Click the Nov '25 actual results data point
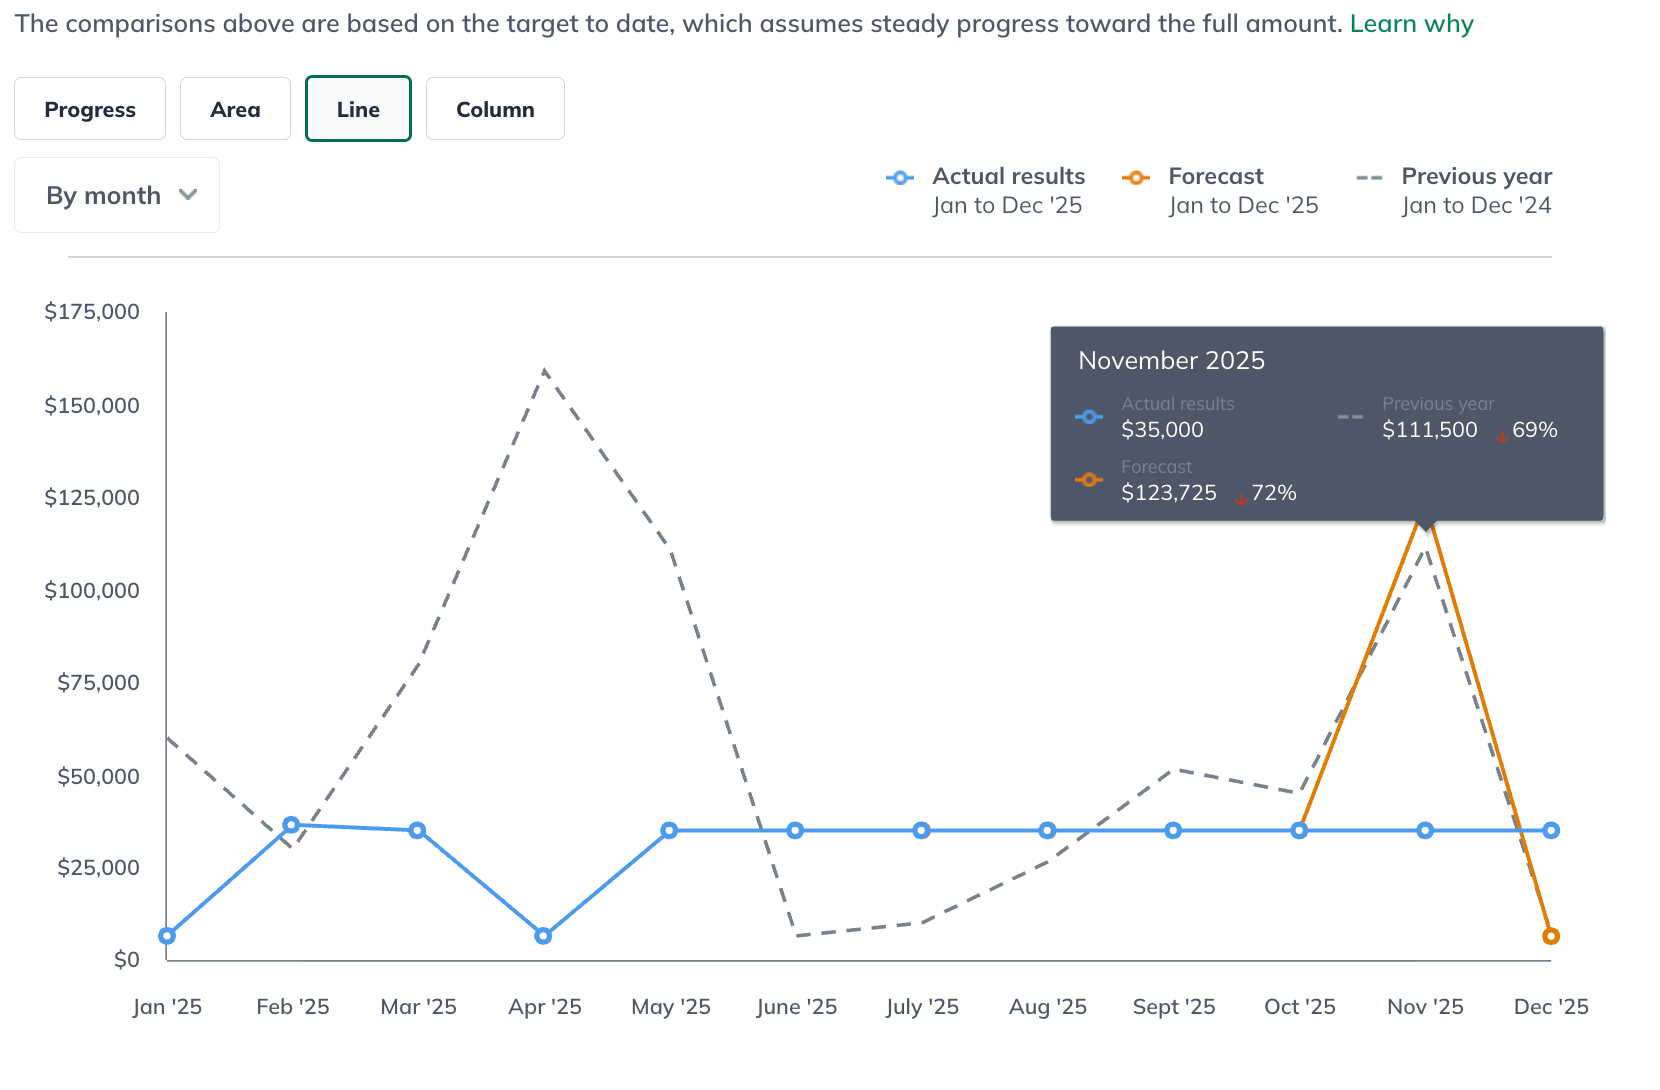1660x1090 pixels. pos(1425,830)
